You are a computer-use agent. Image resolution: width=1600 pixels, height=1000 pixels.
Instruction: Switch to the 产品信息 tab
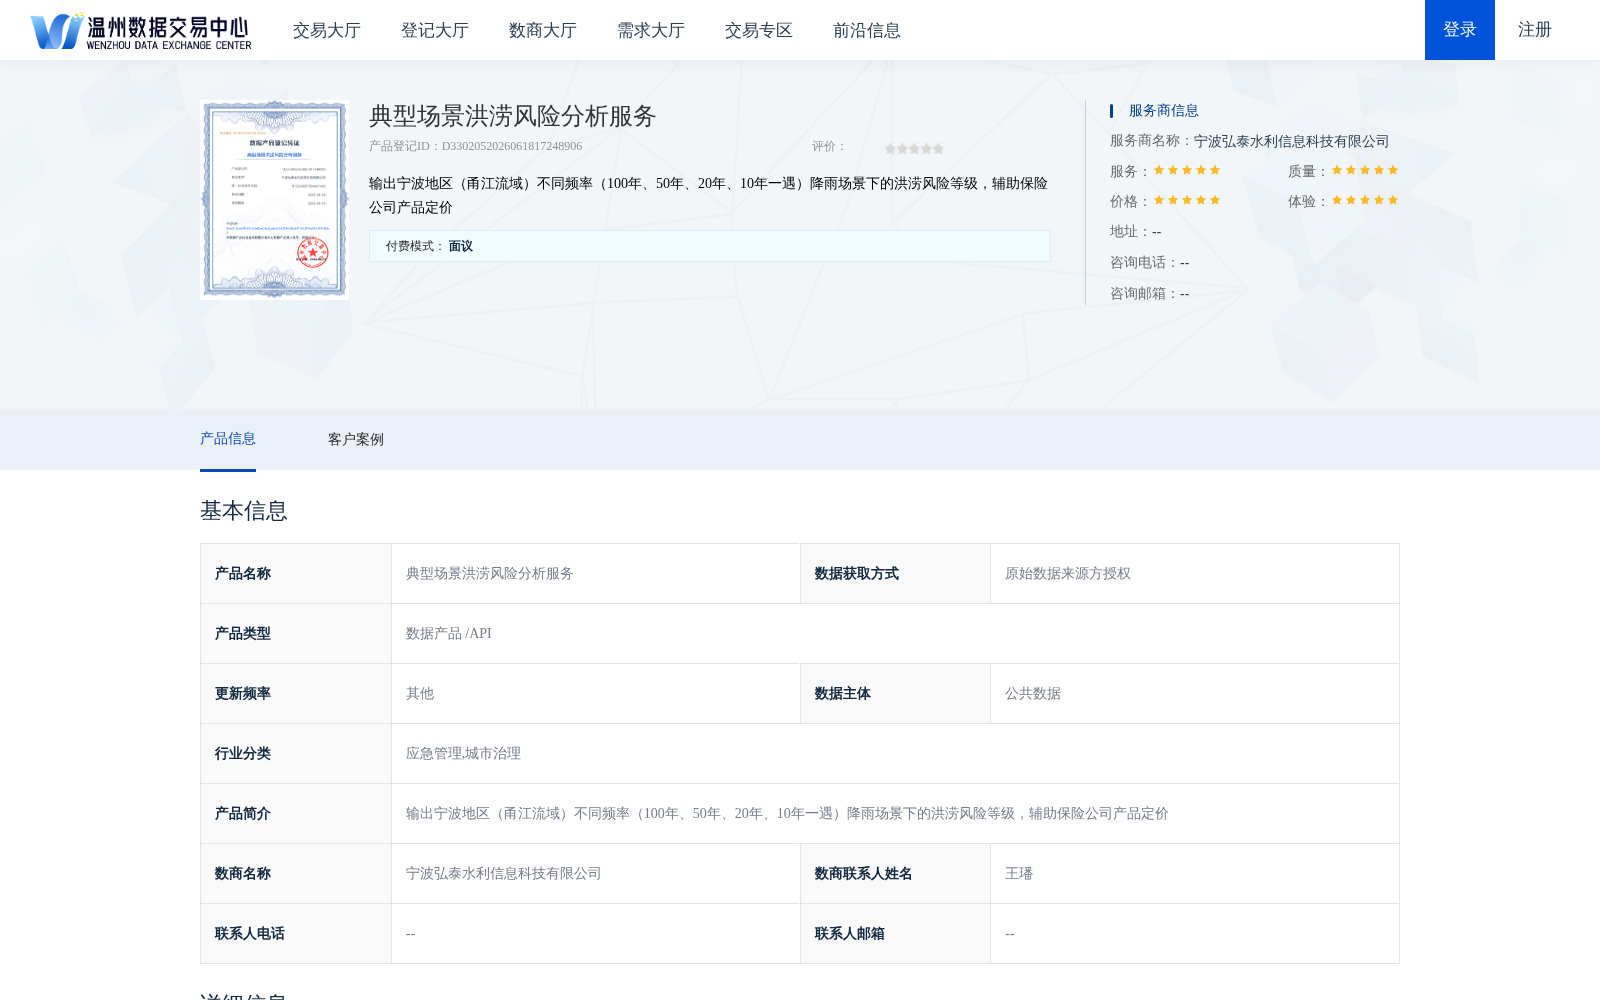click(228, 439)
